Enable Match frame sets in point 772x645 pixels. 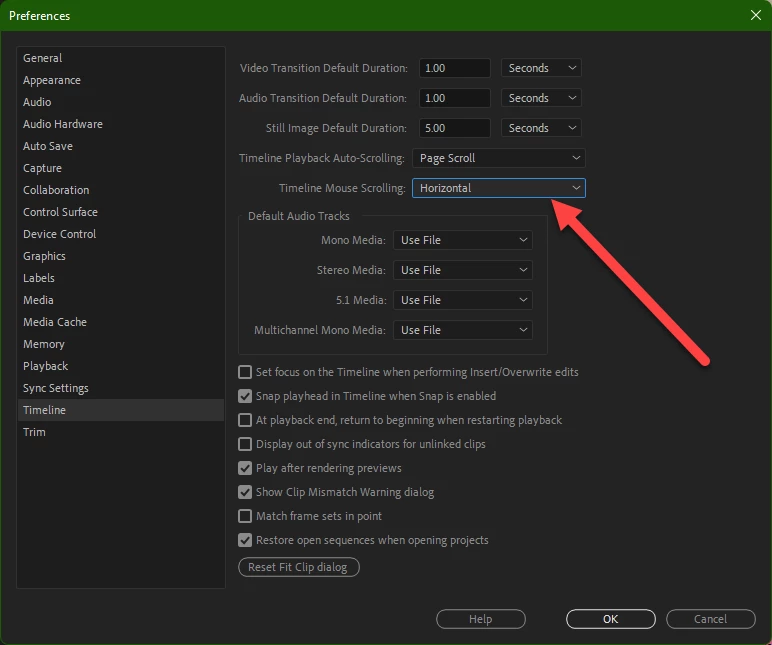245,516
